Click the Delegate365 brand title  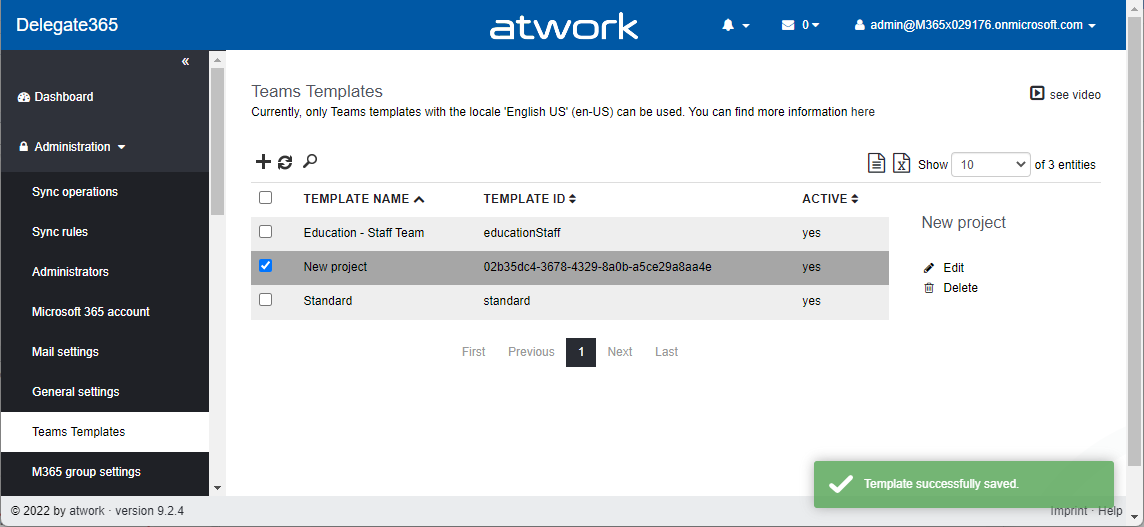point(67,25)
